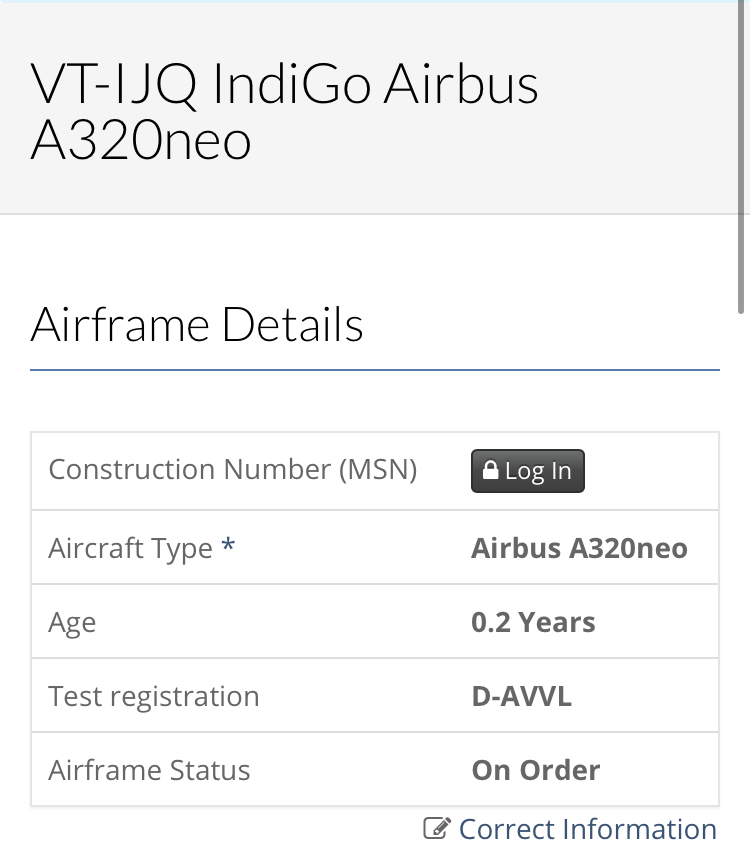Click the Aircraft Type label text
The height and width of the screenshot is (848, 750).
click(x=130, y=548)
